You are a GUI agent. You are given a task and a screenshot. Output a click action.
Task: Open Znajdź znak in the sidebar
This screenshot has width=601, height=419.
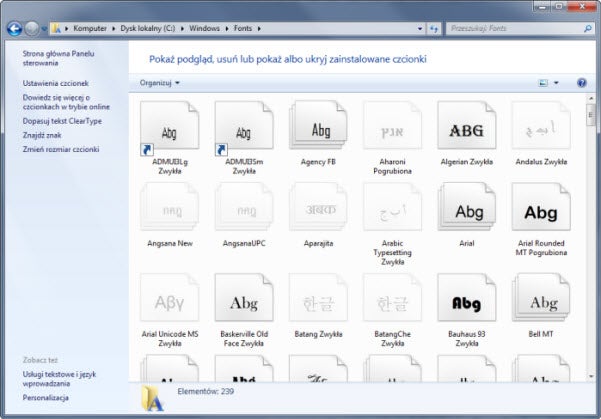coord(42,135)
